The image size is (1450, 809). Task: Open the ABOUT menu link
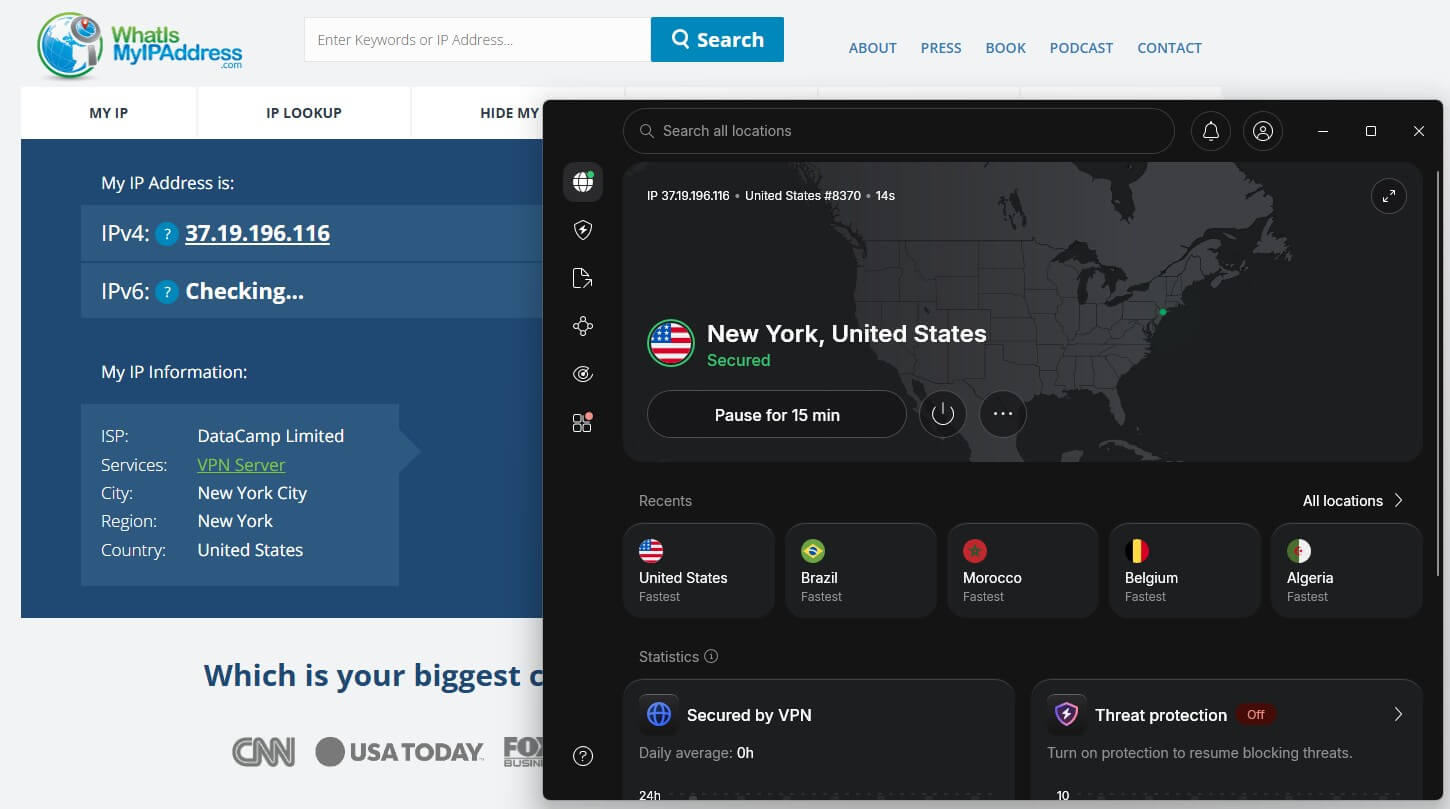[872, 48]
